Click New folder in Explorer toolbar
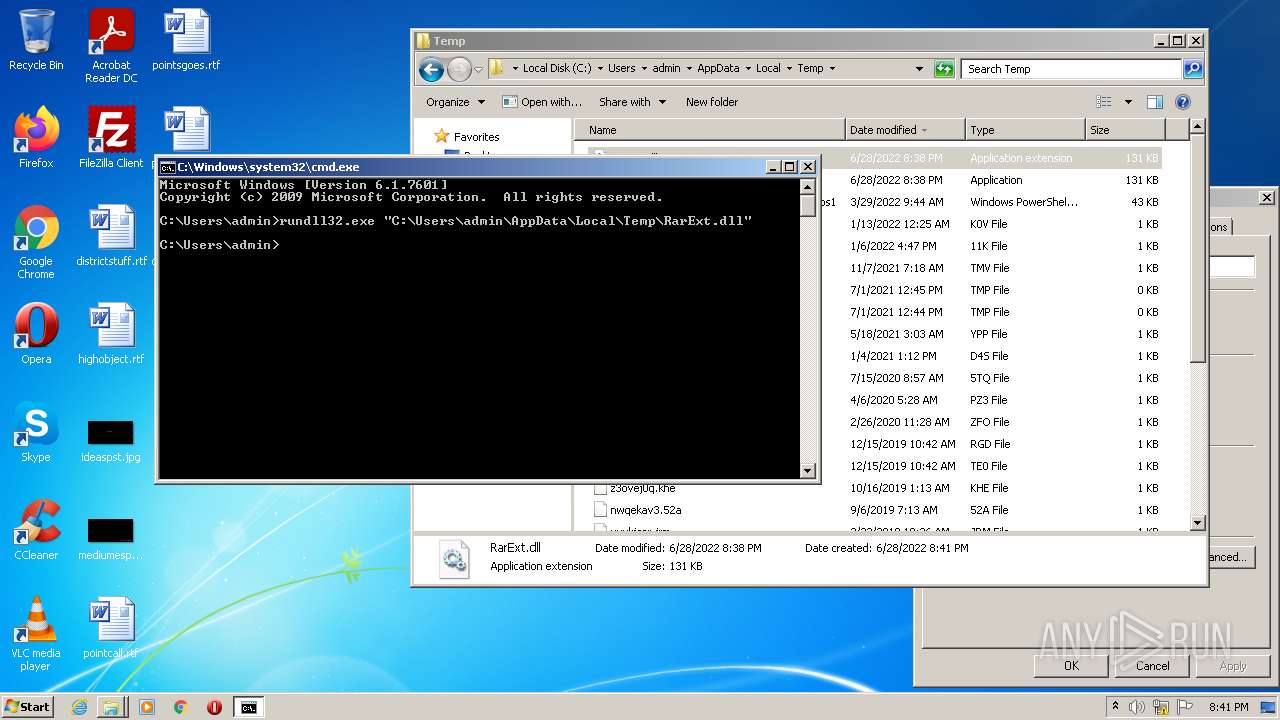This screenshot has height=720, width=1280. click(x=712, y=102)
